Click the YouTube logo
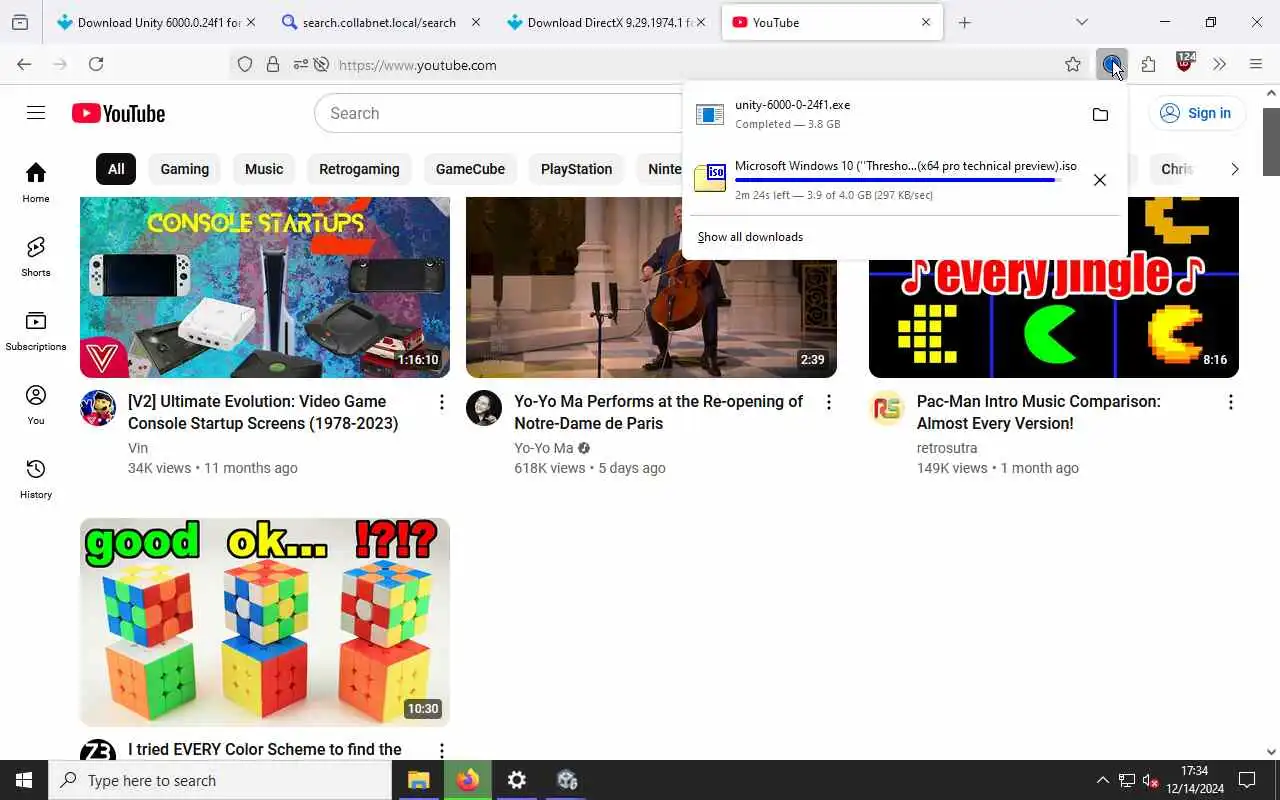 (x=118, y=113)
